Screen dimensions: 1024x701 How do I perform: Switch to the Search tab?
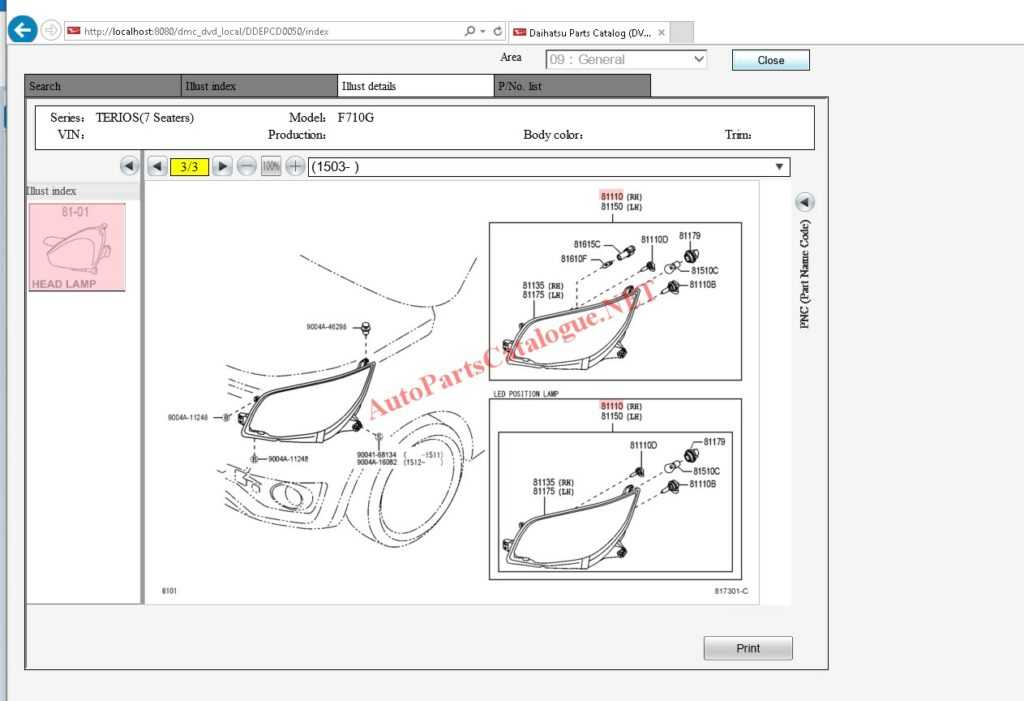[x=102, y=86]
